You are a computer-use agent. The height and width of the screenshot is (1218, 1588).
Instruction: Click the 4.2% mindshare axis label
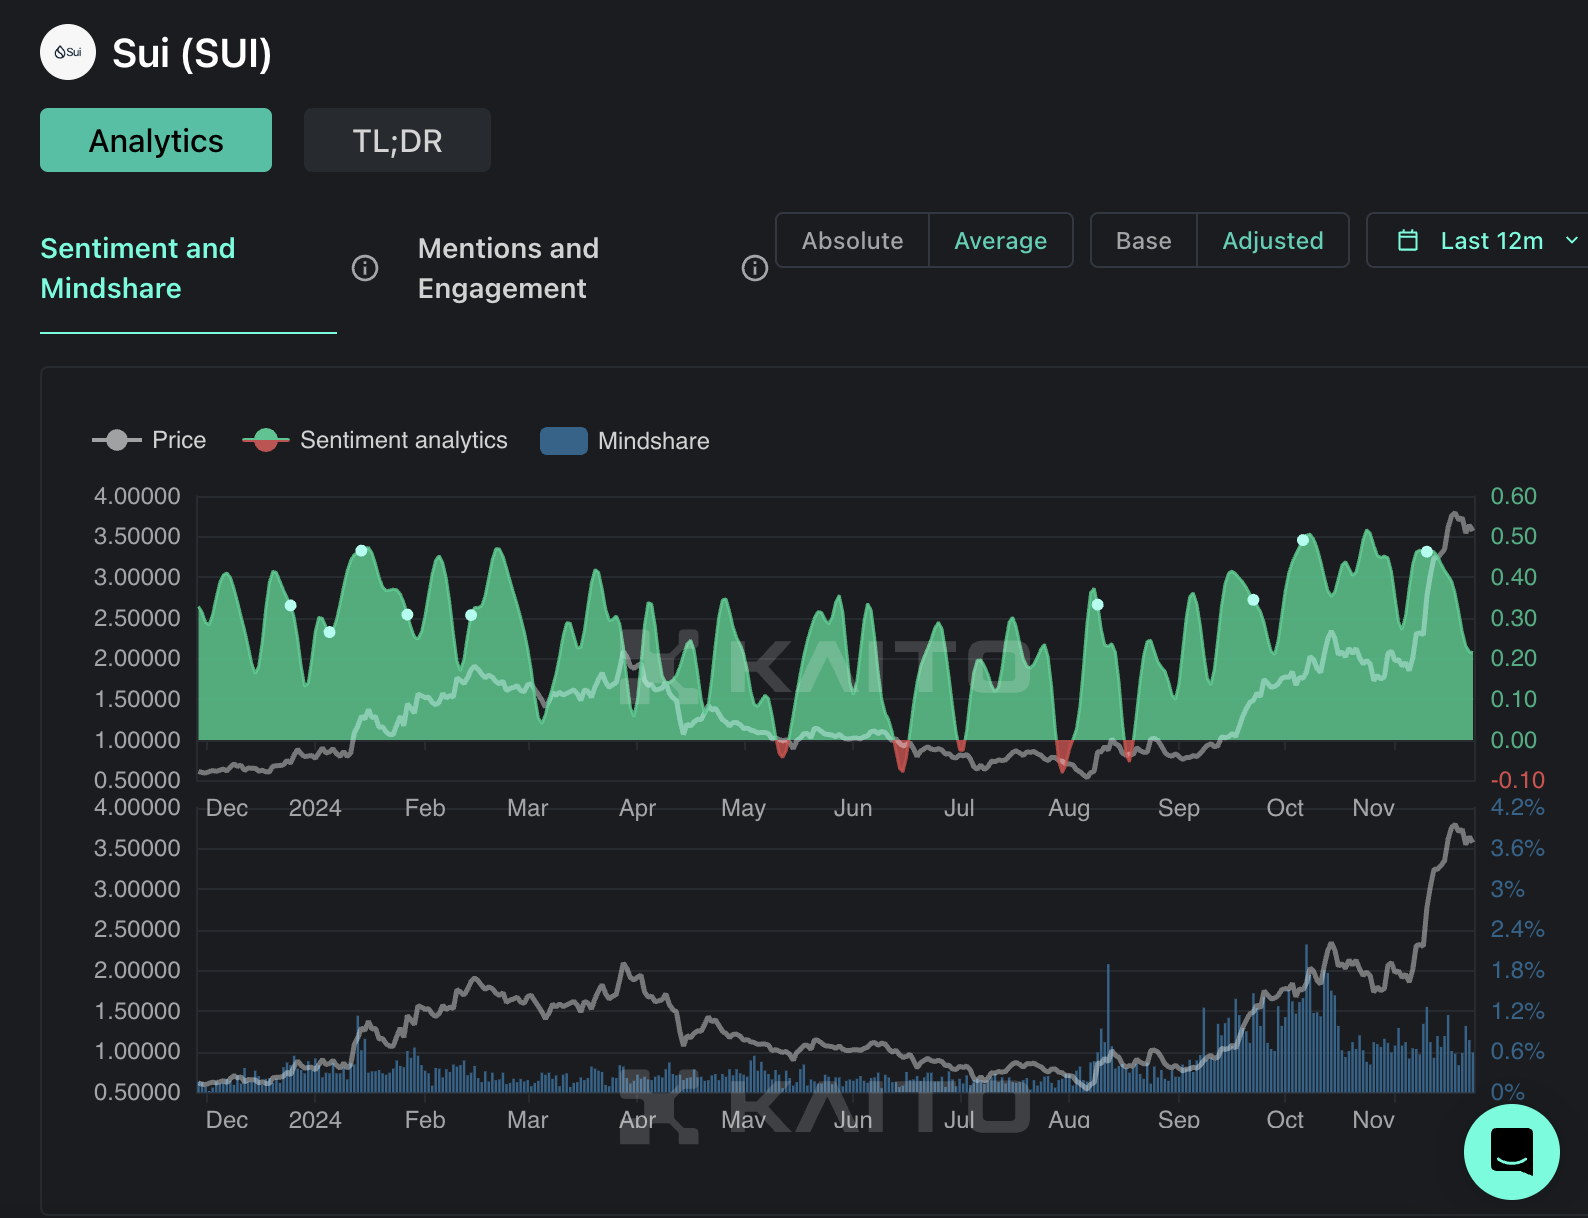1517,807
